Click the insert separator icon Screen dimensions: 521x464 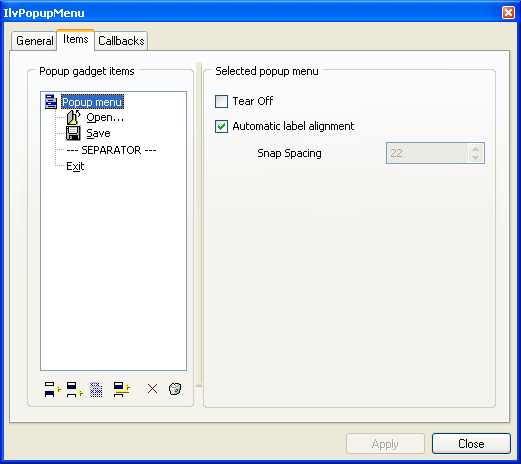121,389
